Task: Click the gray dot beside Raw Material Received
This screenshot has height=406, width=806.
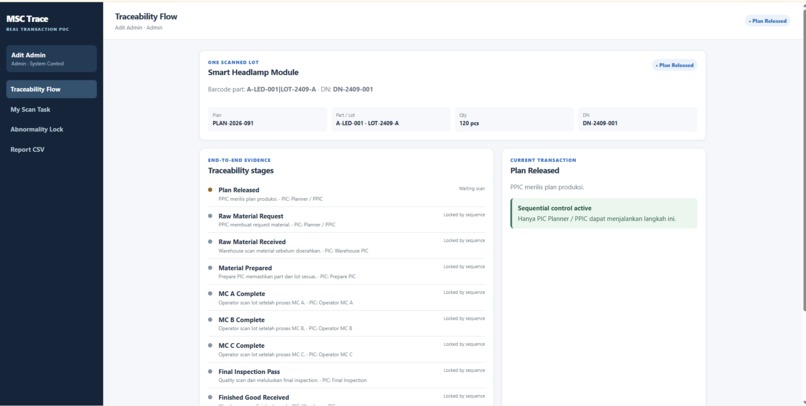Action: pos(210,242)
